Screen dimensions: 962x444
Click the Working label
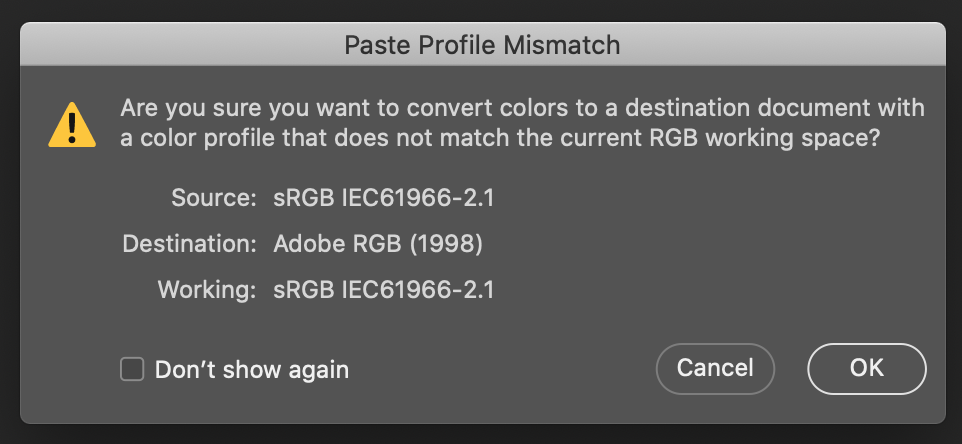207,290
